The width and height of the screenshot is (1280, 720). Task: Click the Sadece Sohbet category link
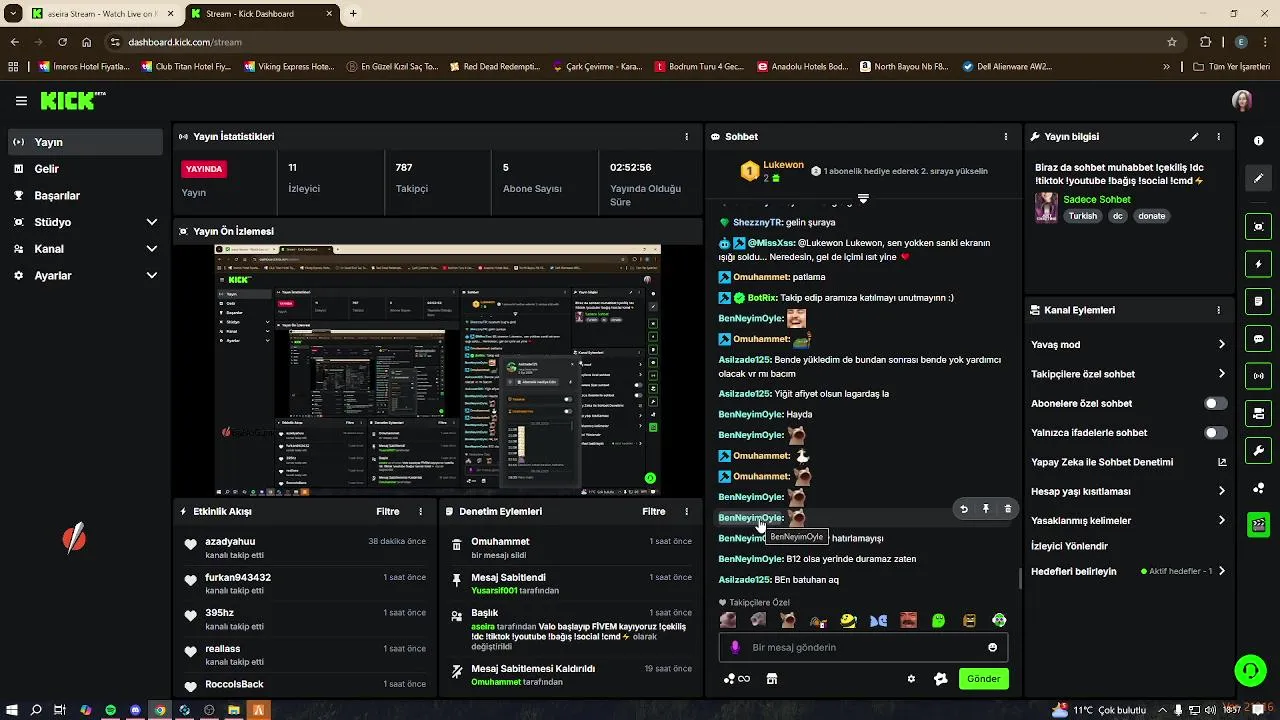1096,199
